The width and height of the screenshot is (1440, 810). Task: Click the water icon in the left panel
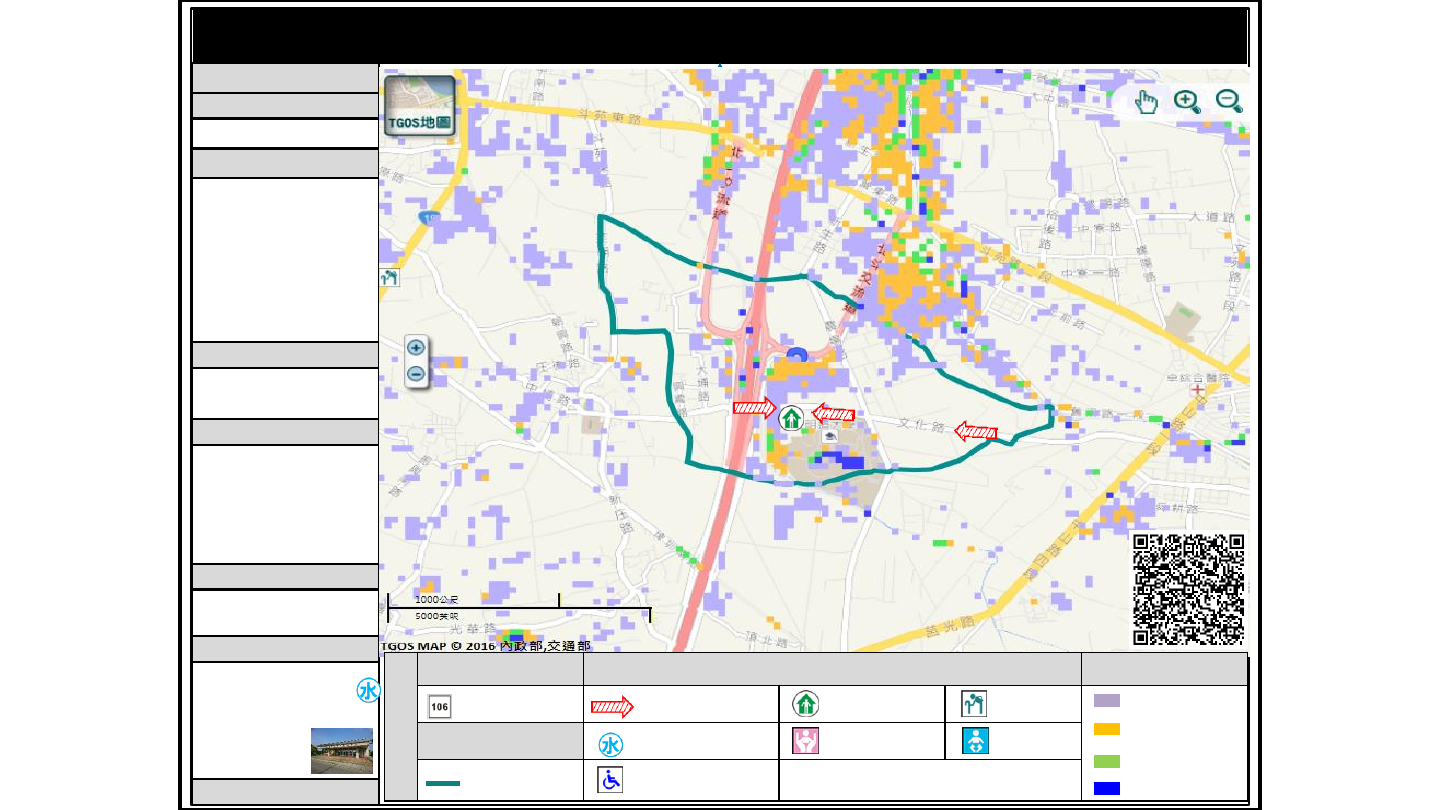pyautogui.click(x=367, y=691)
